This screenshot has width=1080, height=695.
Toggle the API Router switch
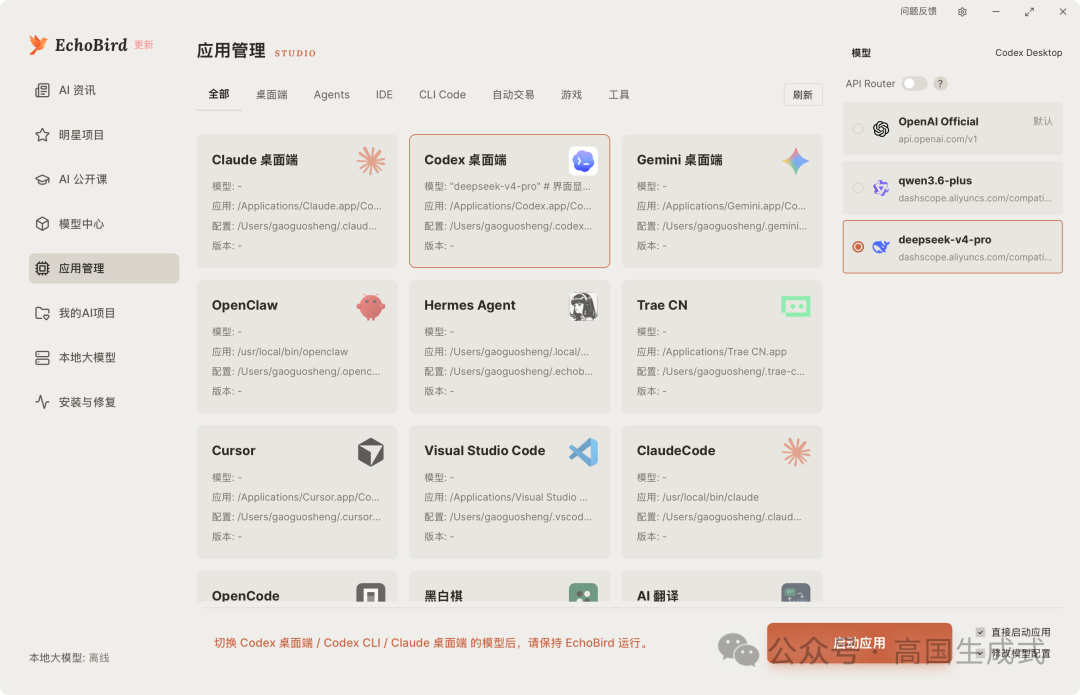pos(915,83)
